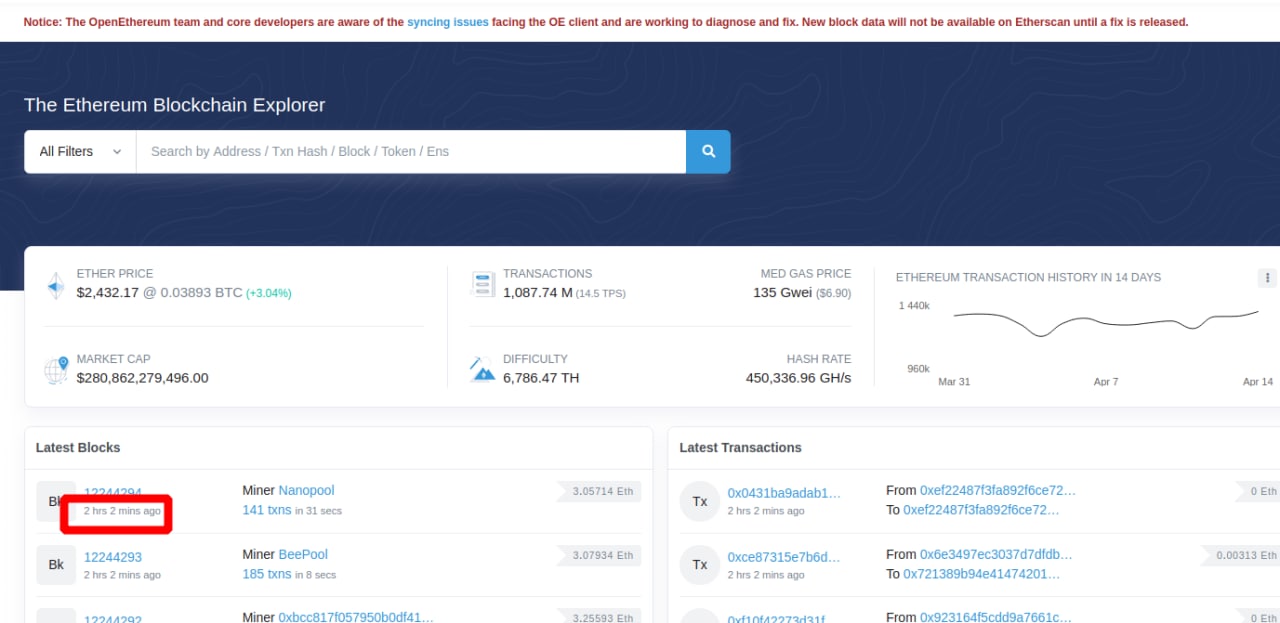Click the Transactions server icon

[x=483, y=284]
